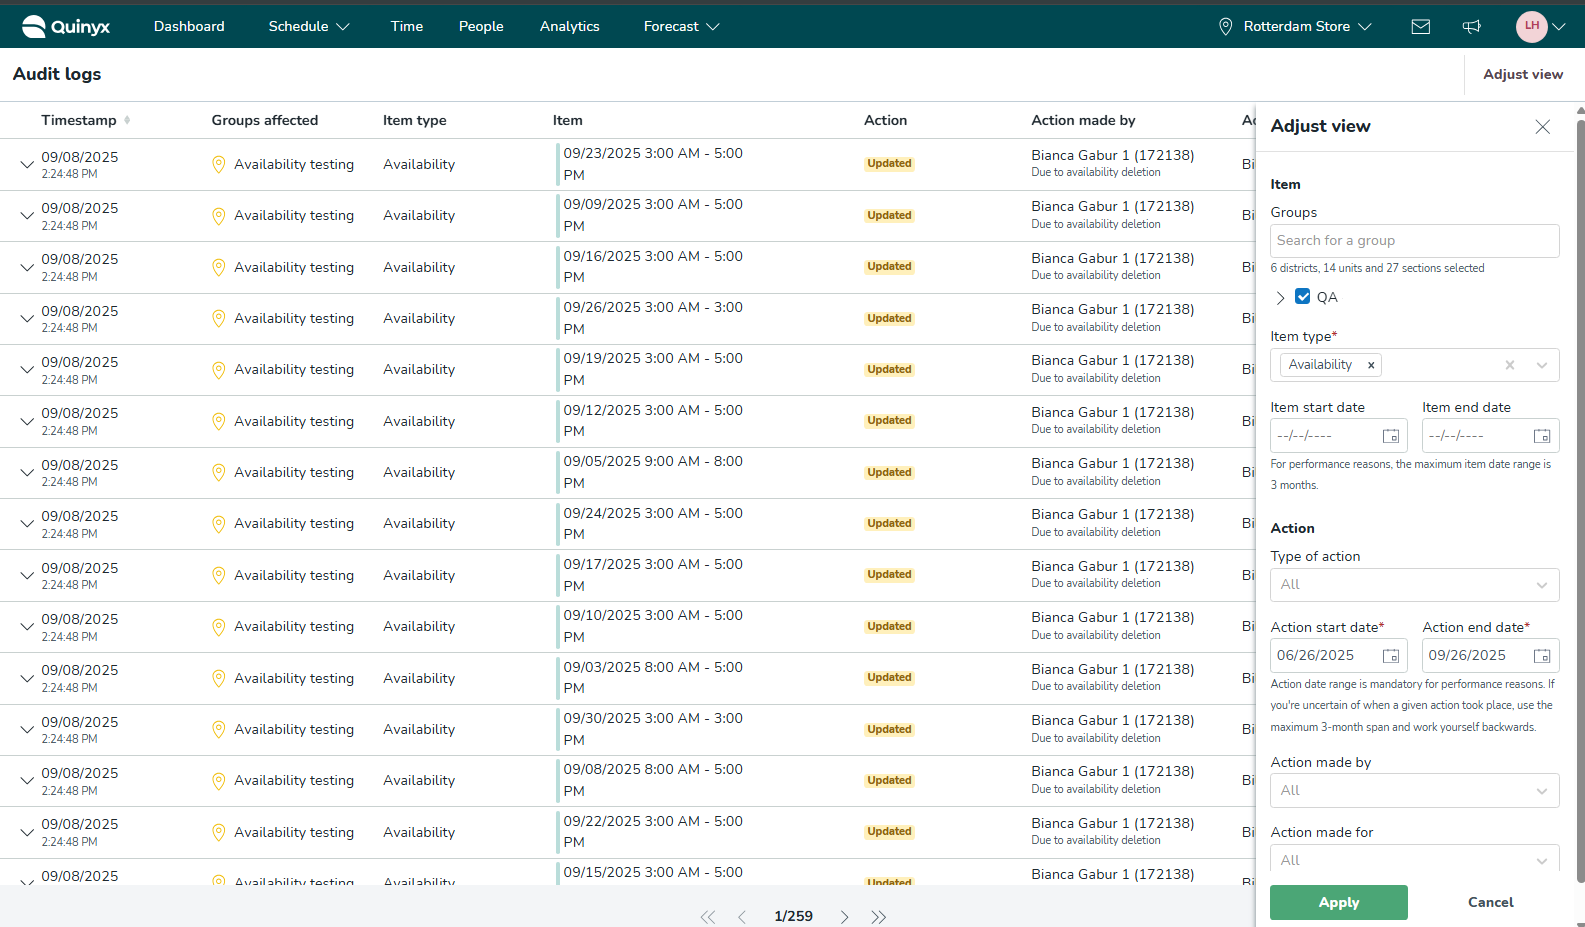Click the Action made by column header
This screenshot has height=927, width=1585.
(x=1083, y=120)
